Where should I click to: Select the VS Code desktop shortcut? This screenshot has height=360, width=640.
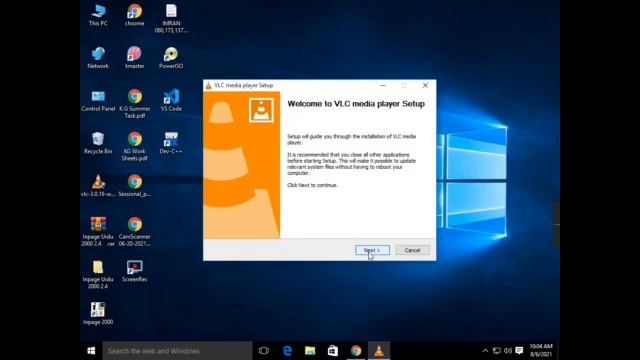(x=171, y=100)
